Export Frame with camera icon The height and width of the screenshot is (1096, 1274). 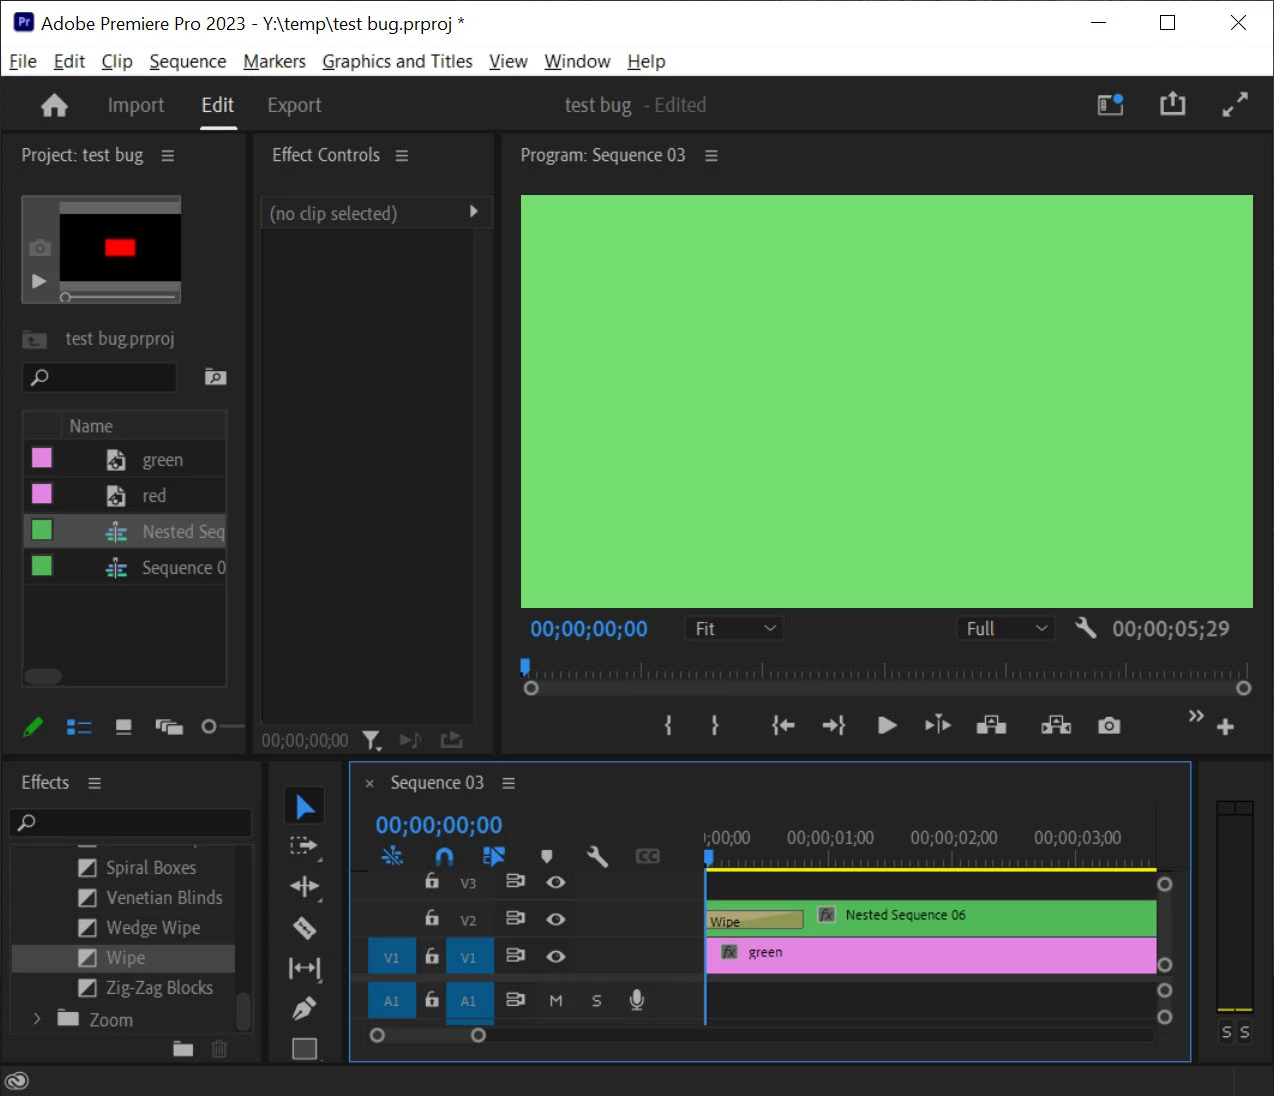pos(1109,725)
